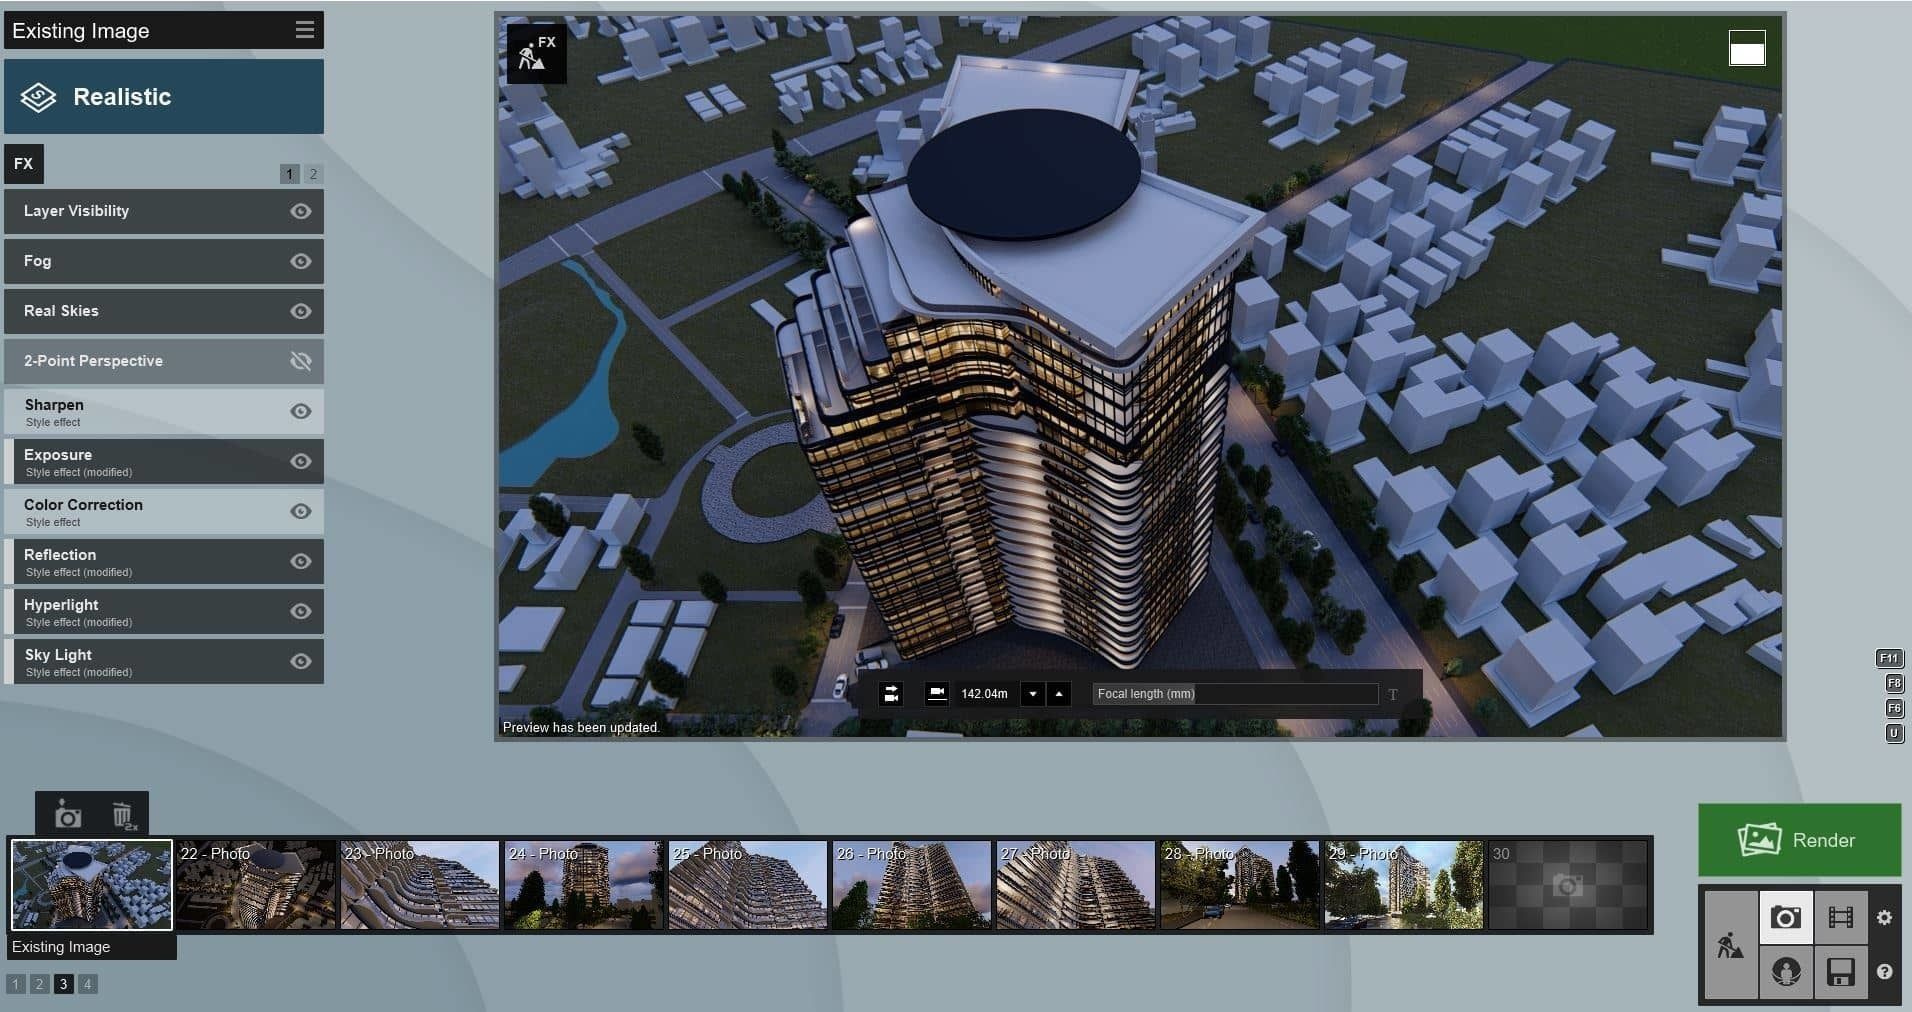This screenshot has width=1912, height=1012.
Task: Click empty photo slot 30
Action: 1568,885
